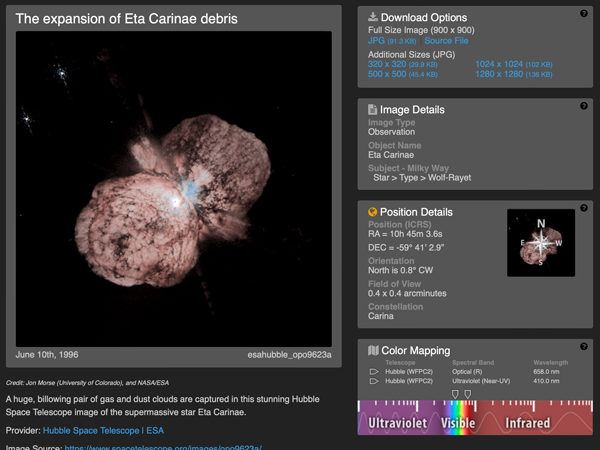Click the Image Details document icon
This screenshot has width=600, height=450.
(372, 109)
